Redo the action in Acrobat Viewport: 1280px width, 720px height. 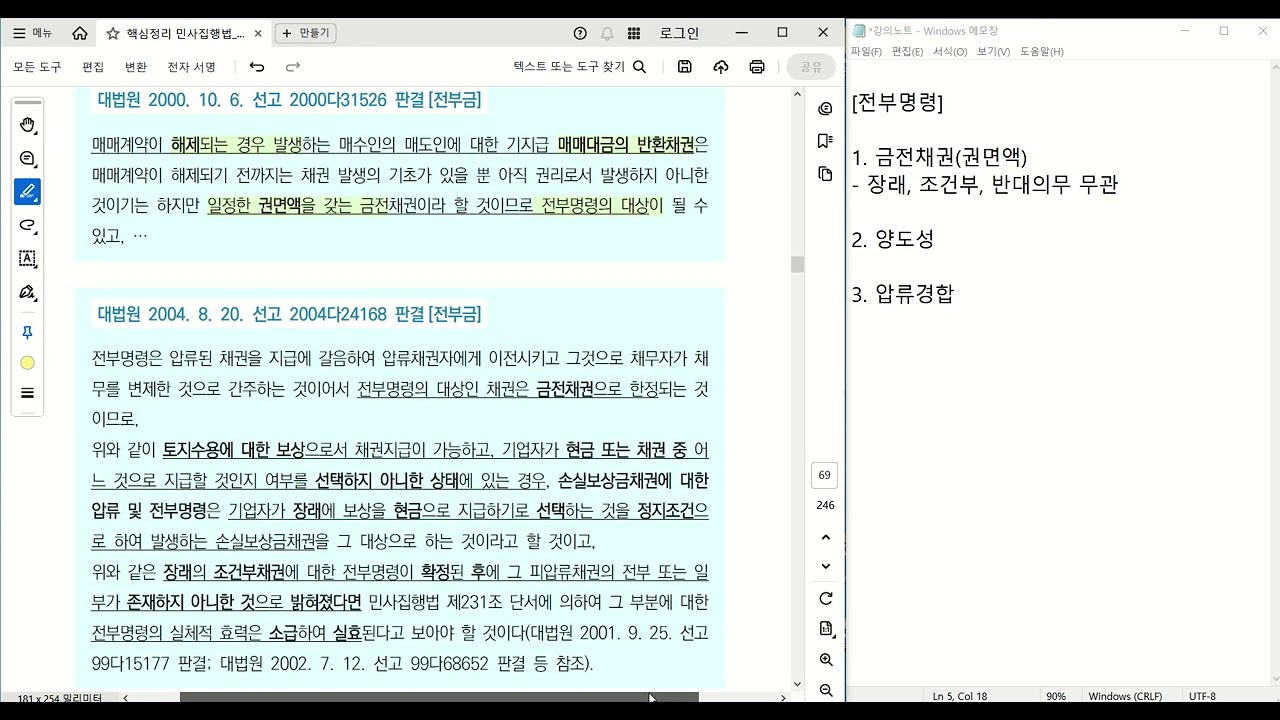(293, 67)
